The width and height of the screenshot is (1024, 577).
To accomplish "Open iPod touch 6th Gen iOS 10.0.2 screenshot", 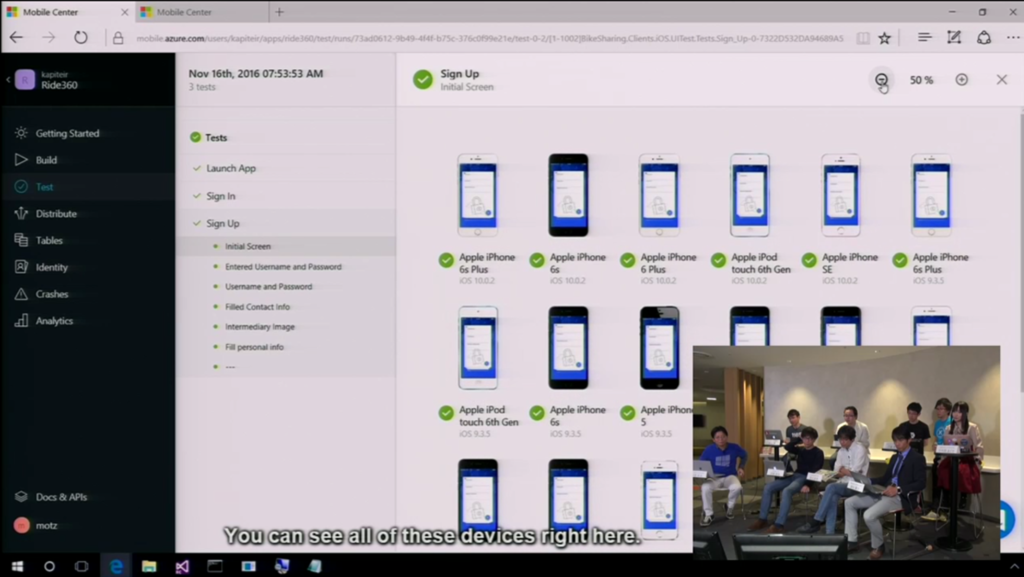I will tap(750, 195).
